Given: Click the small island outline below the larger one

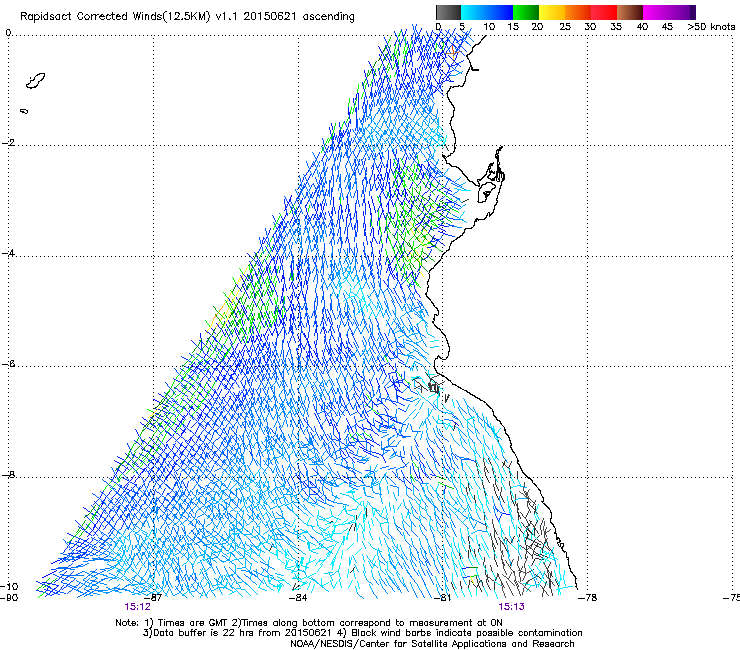Looking at the screenshot, I should (x=24, y=111).
